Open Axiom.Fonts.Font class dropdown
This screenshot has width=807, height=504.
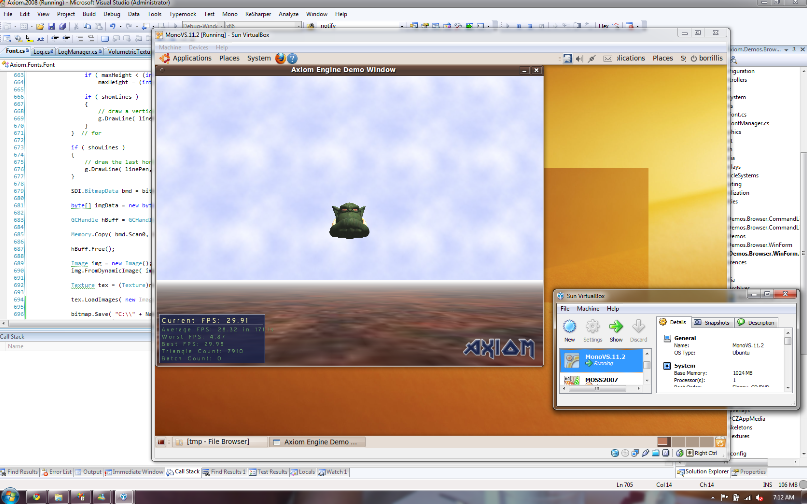click(x=76, y=65)
